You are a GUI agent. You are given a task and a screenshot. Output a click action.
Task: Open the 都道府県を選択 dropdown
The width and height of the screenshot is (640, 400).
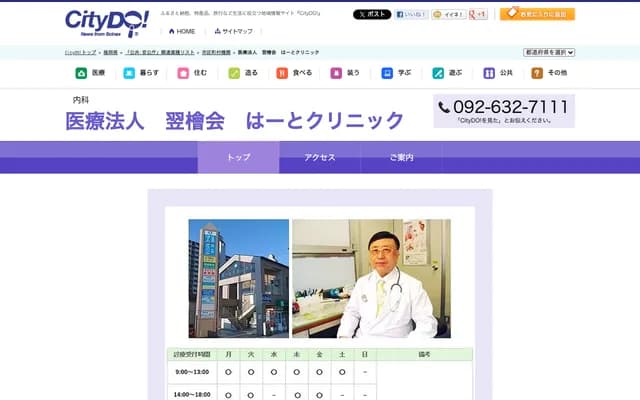coord(549,52)
